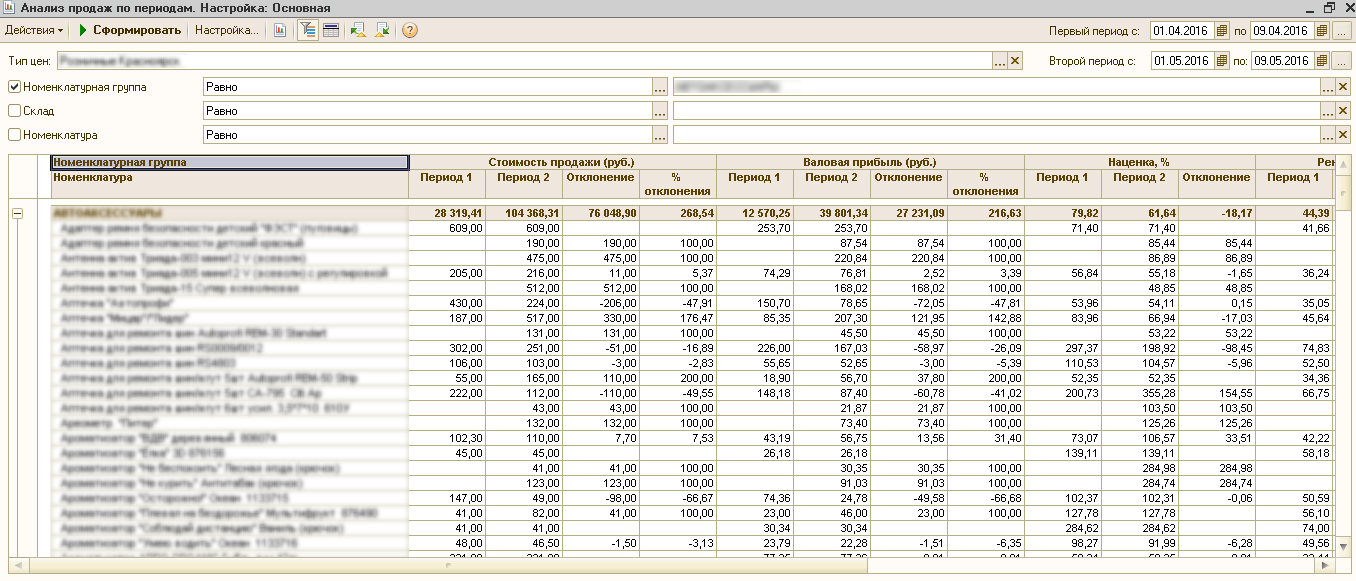The height and width of the screenshot is (581, 1356).
Task: Click the horizontal scrollbar under the table
Action: pos(450,565)
